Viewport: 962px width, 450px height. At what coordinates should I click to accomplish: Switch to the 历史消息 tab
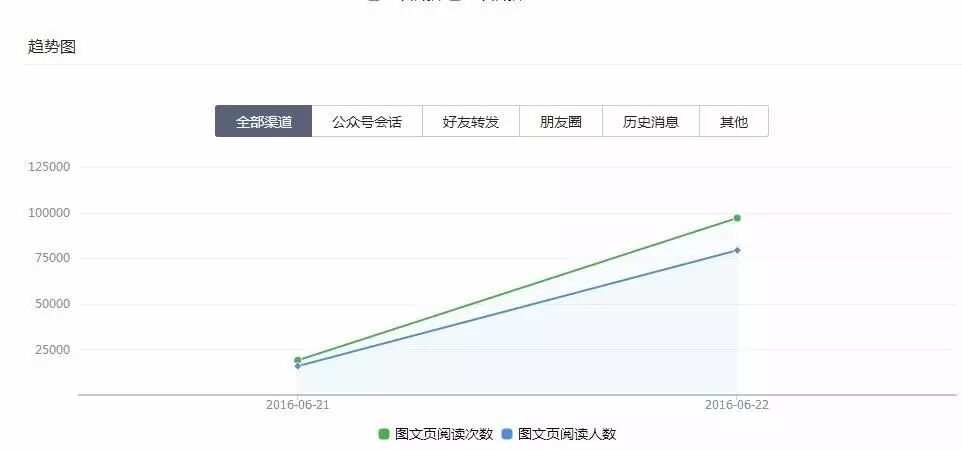(650, 122)
